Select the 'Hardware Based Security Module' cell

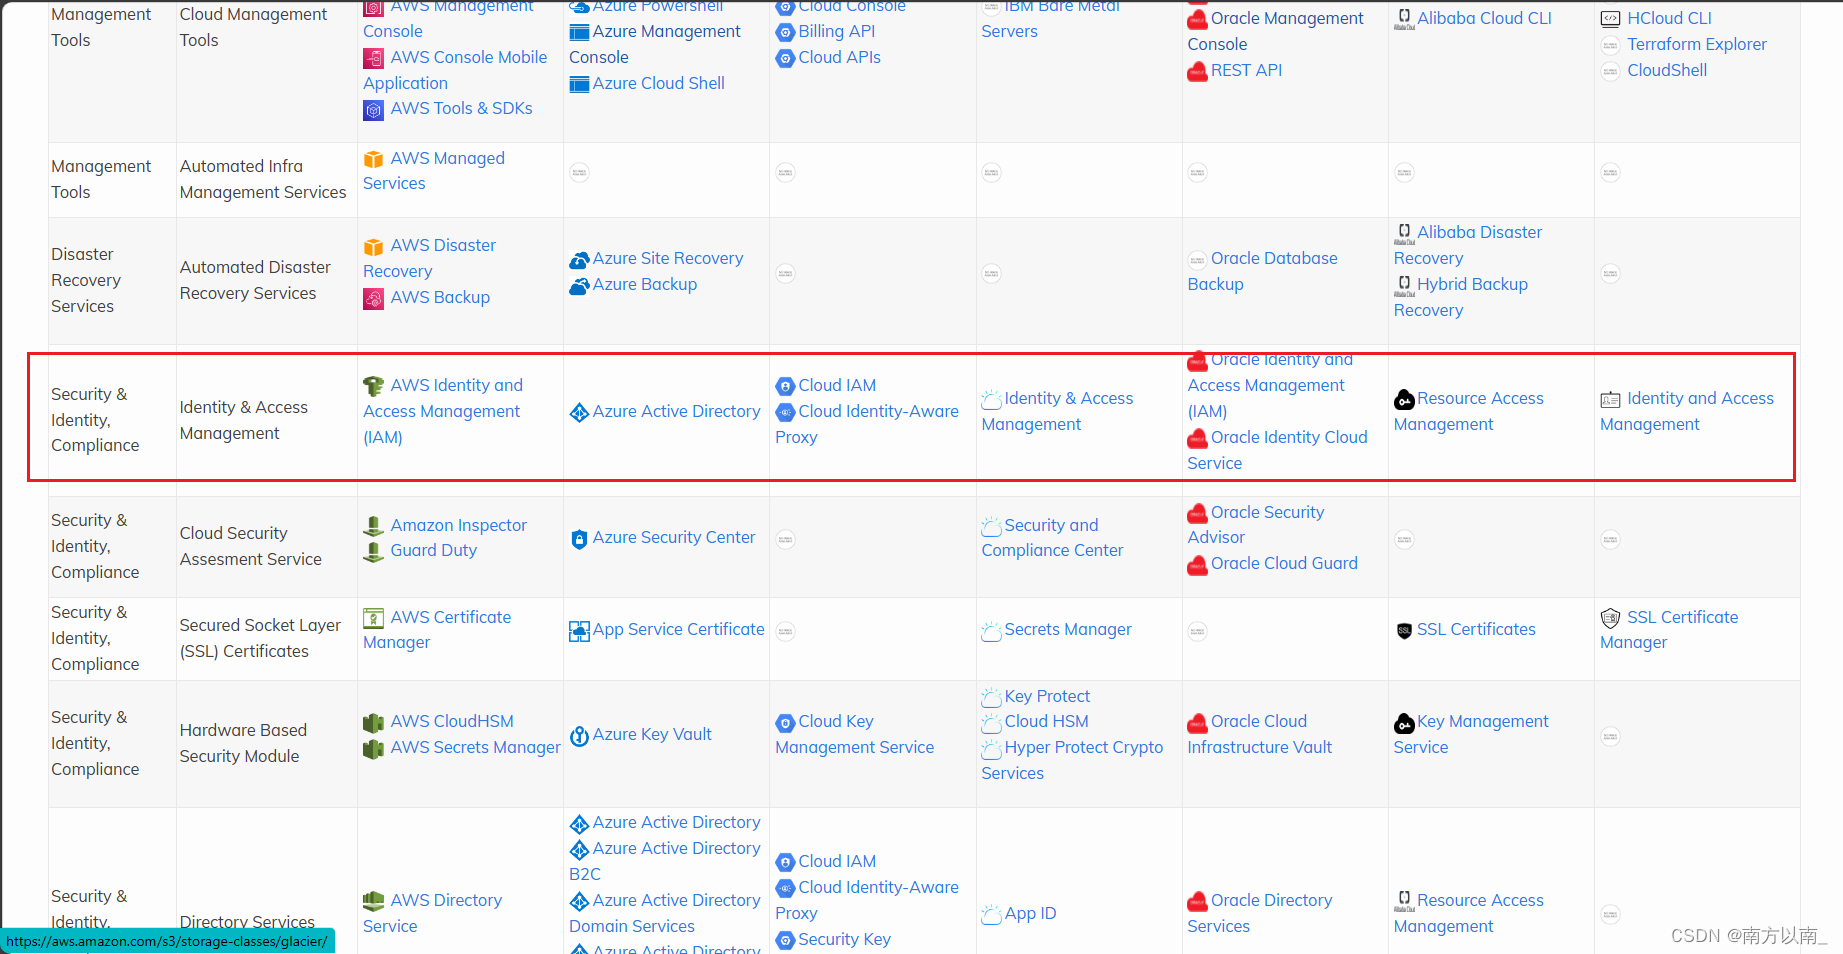tap(266, 743)
